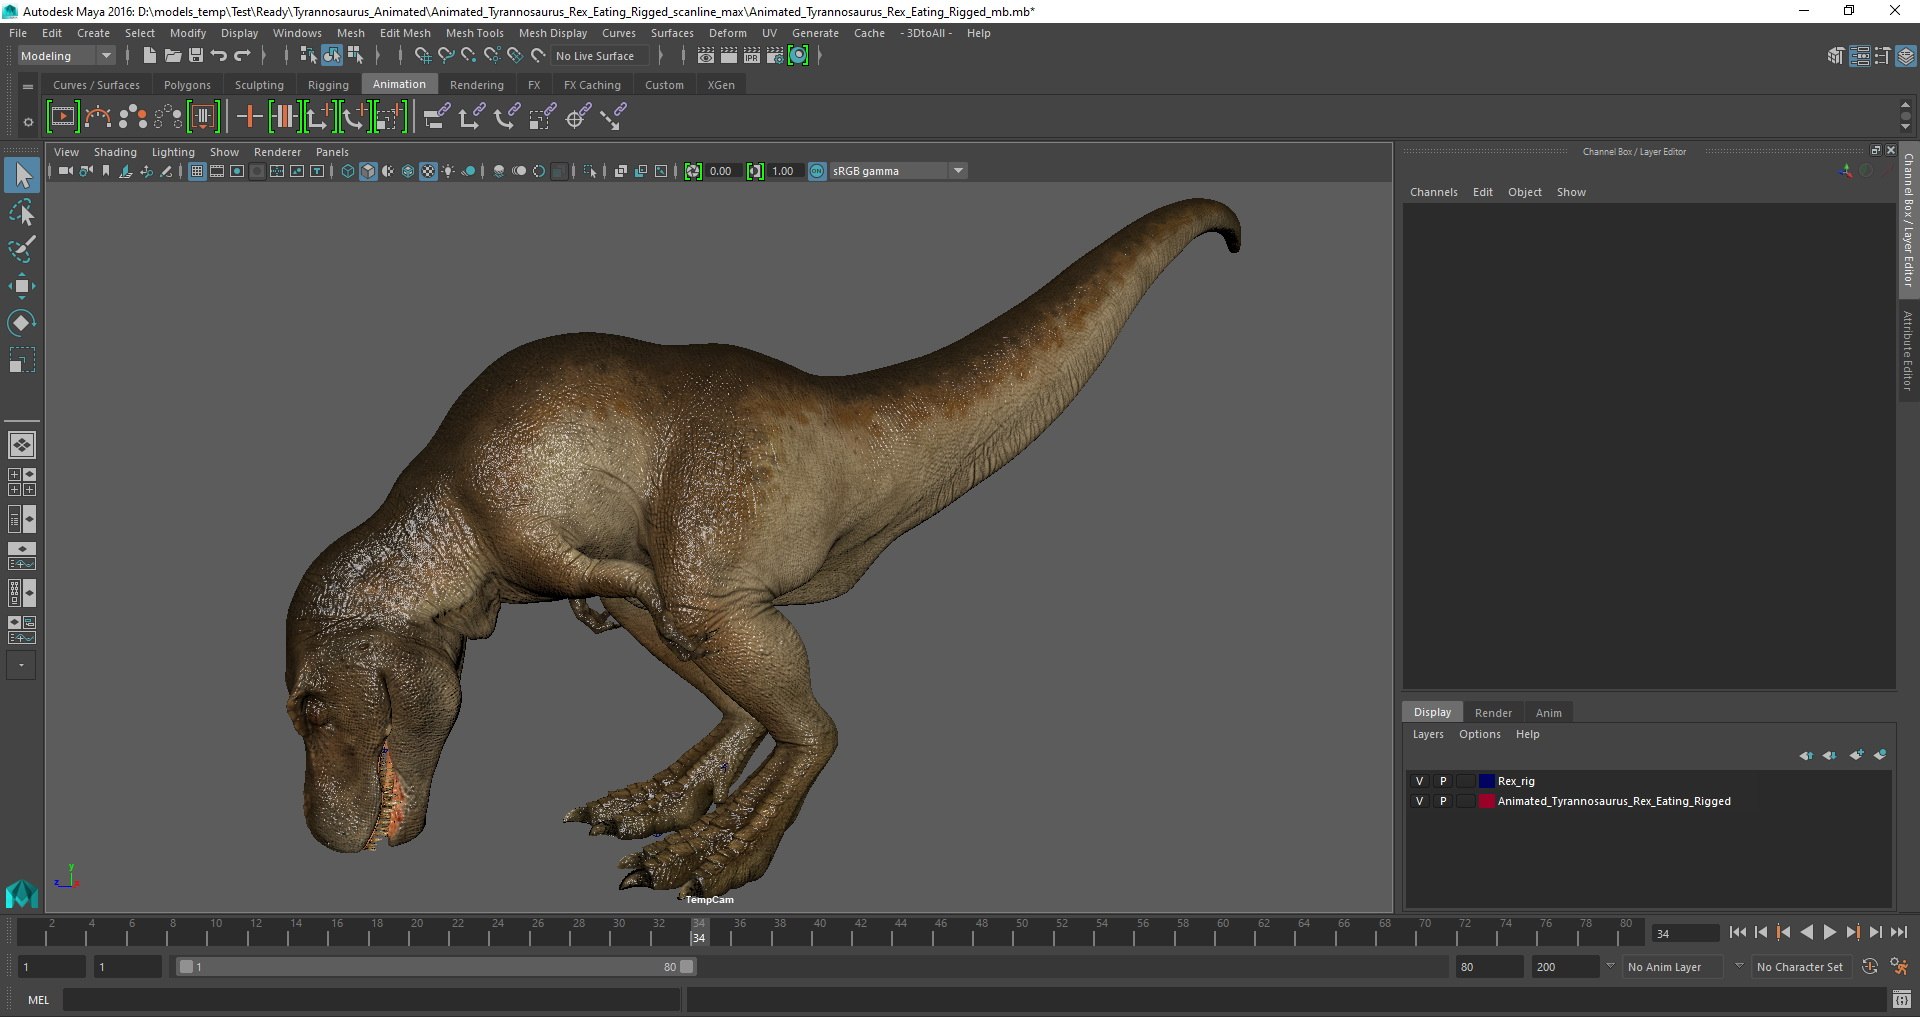Open the No Character Set dropdown
This screenshot has width=1920, height=1017.
1801,967
